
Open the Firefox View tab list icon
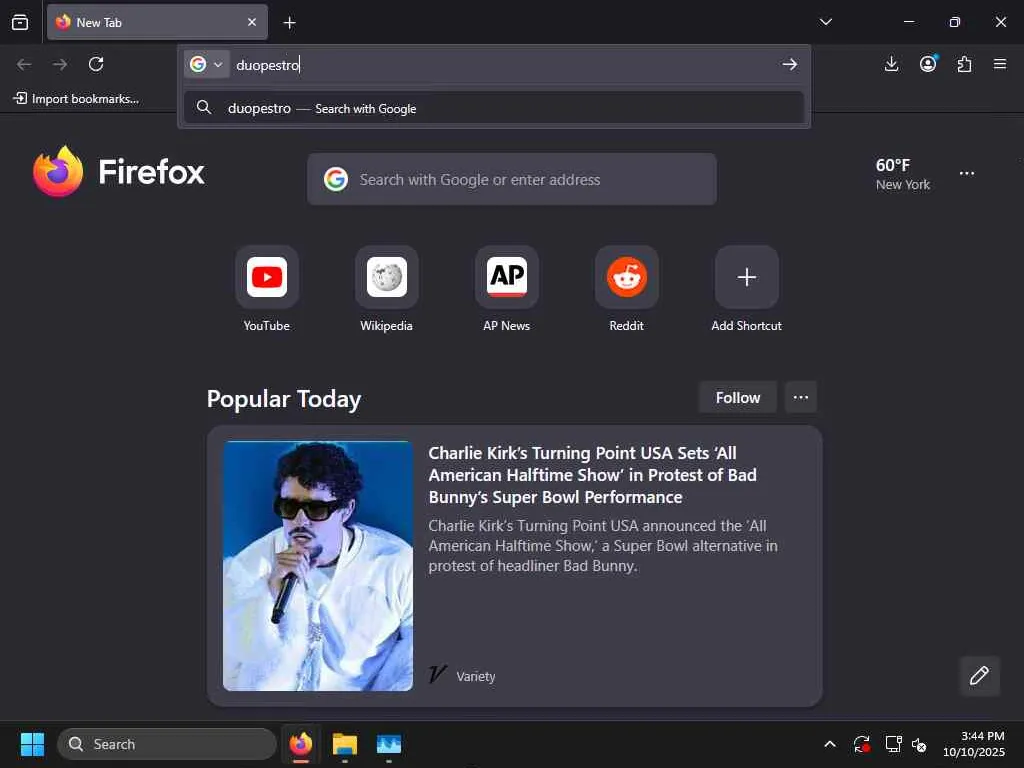point(20,22)
